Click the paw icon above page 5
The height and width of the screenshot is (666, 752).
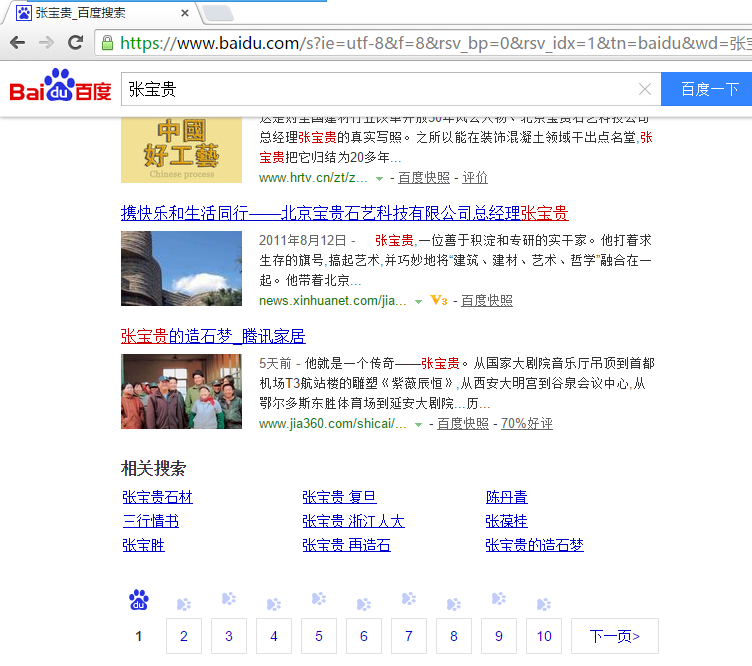pyautogui.click(x=319, y=598)
